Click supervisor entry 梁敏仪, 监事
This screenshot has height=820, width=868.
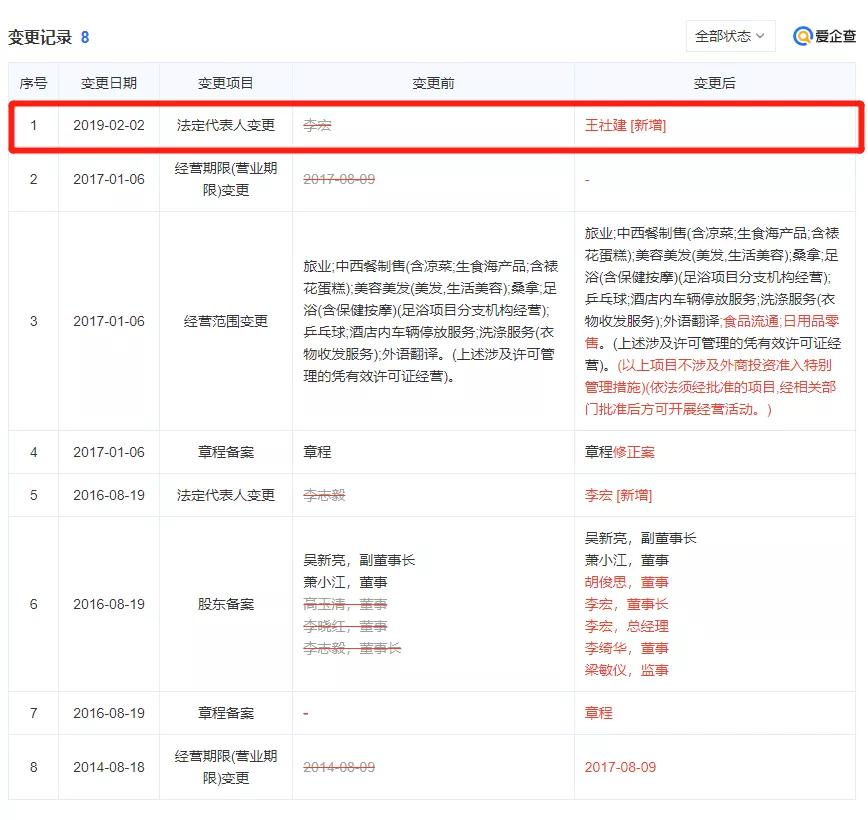coord(628,671)
